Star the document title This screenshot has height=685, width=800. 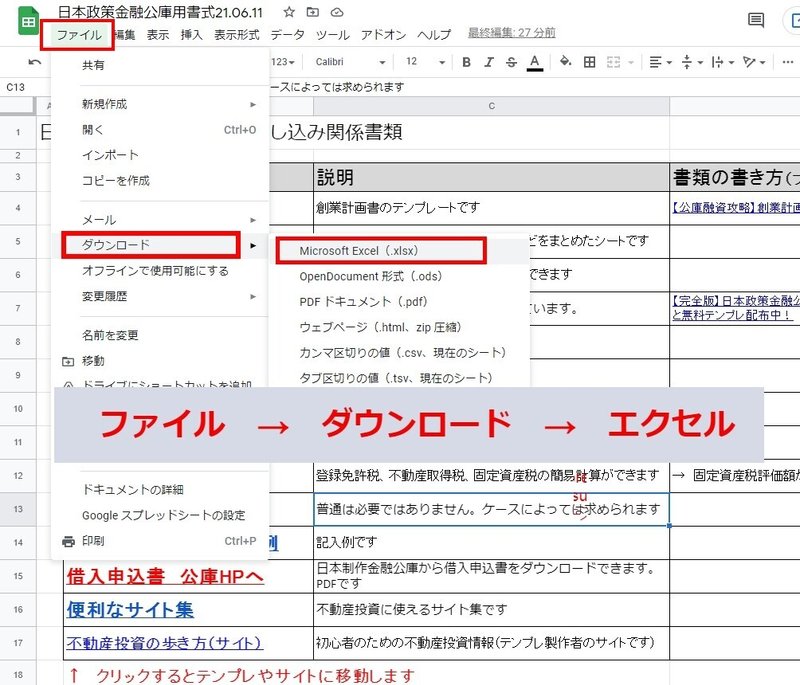click(289, 12)
